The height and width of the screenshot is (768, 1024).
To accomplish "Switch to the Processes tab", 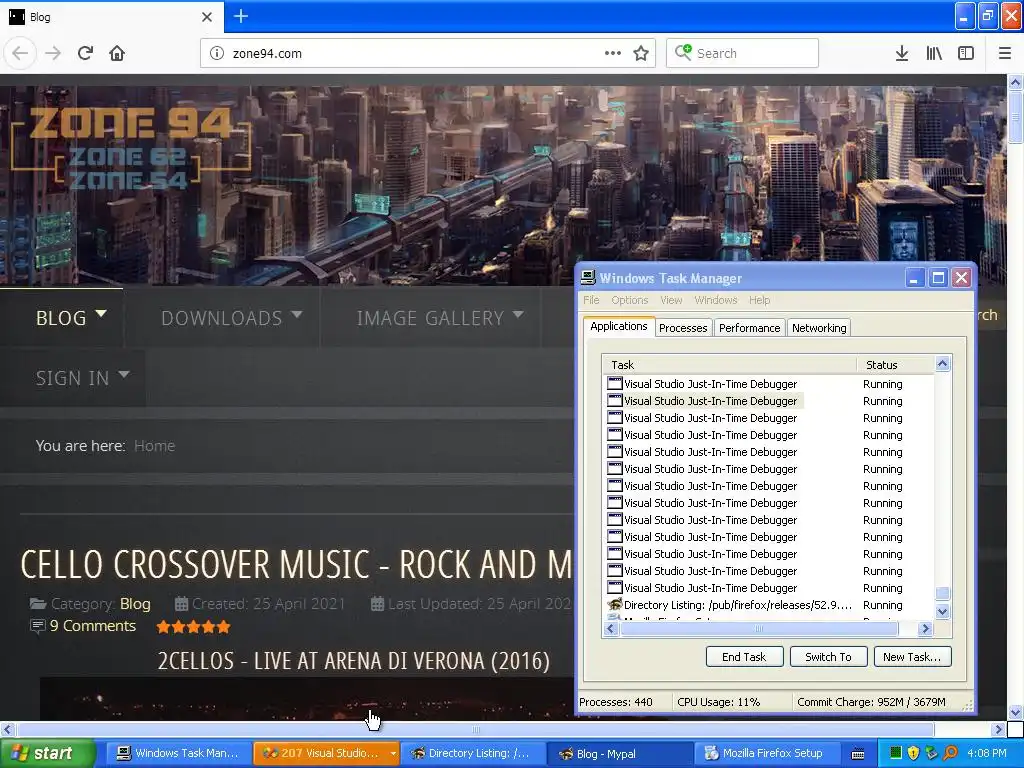I will point(683,328).
